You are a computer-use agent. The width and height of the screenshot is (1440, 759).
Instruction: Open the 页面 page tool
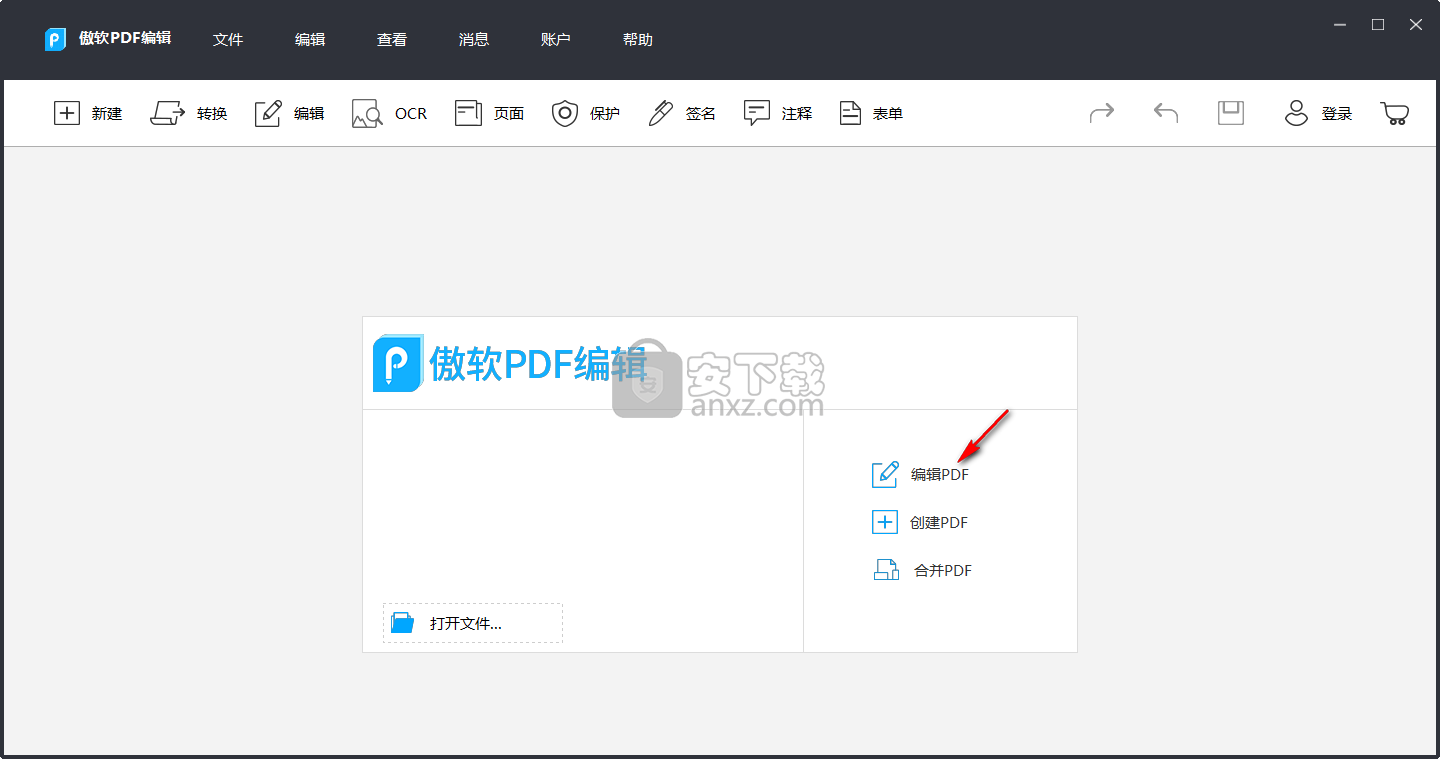click(489, 113)
